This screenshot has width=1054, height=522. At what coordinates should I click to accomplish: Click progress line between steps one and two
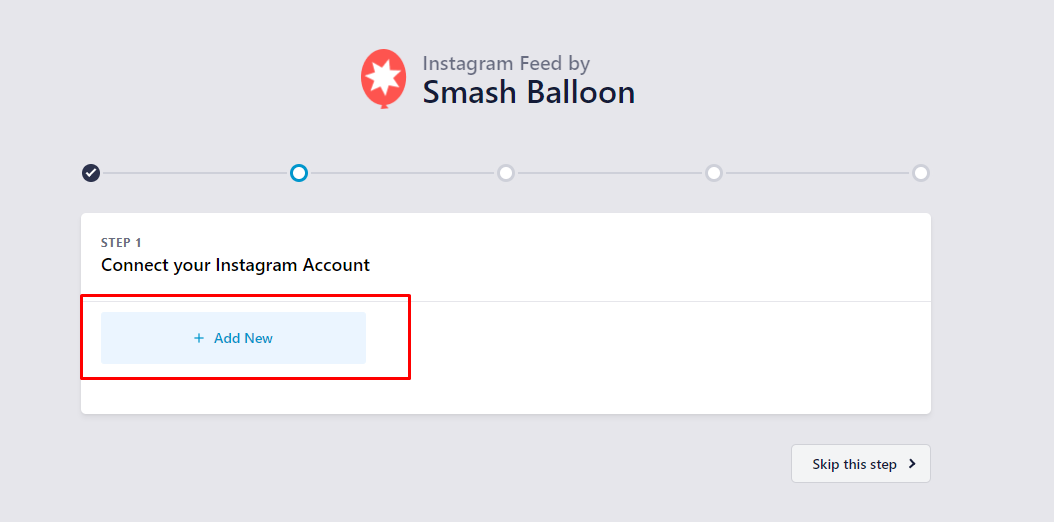[195, 173]
